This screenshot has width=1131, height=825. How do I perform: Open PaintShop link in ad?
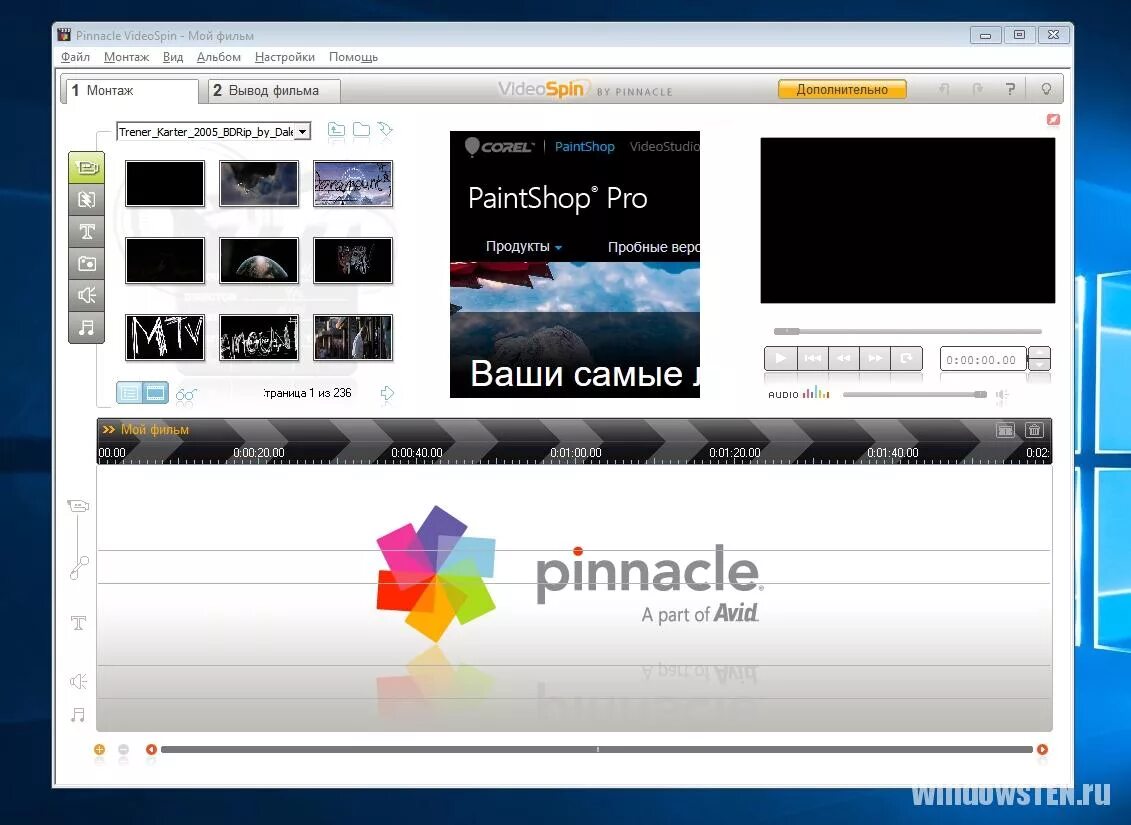(584, 147)
